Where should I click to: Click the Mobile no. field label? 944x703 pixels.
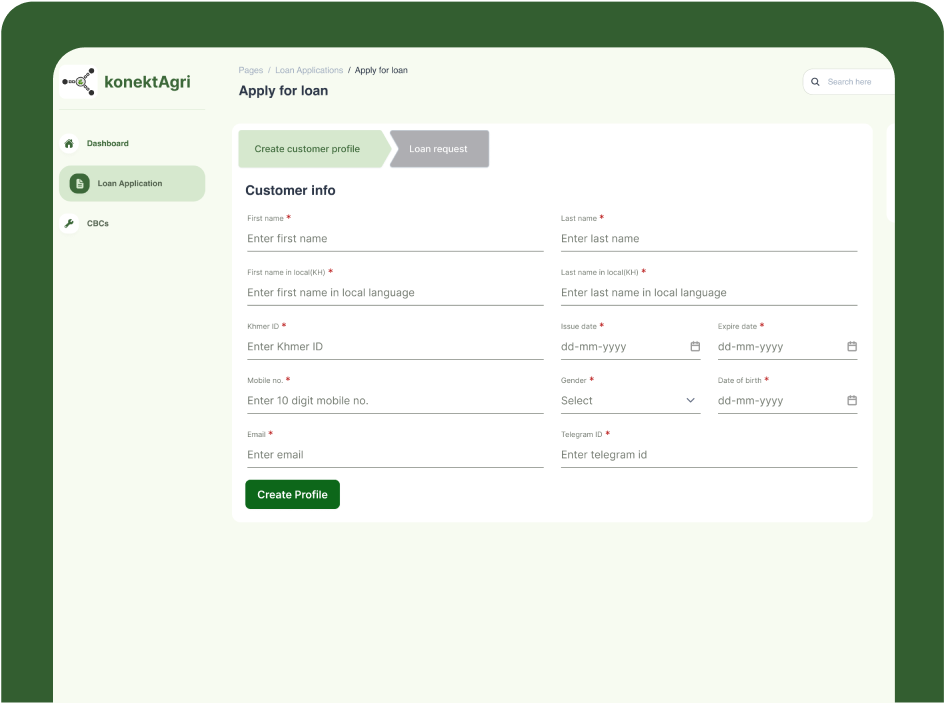coord(265,380)
